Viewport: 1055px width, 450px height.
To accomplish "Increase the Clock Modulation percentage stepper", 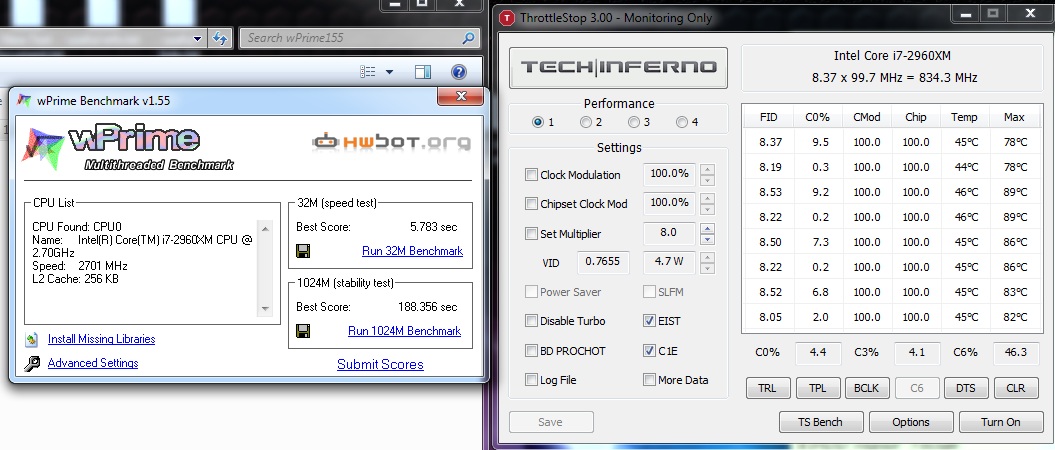I will point(707,170).
